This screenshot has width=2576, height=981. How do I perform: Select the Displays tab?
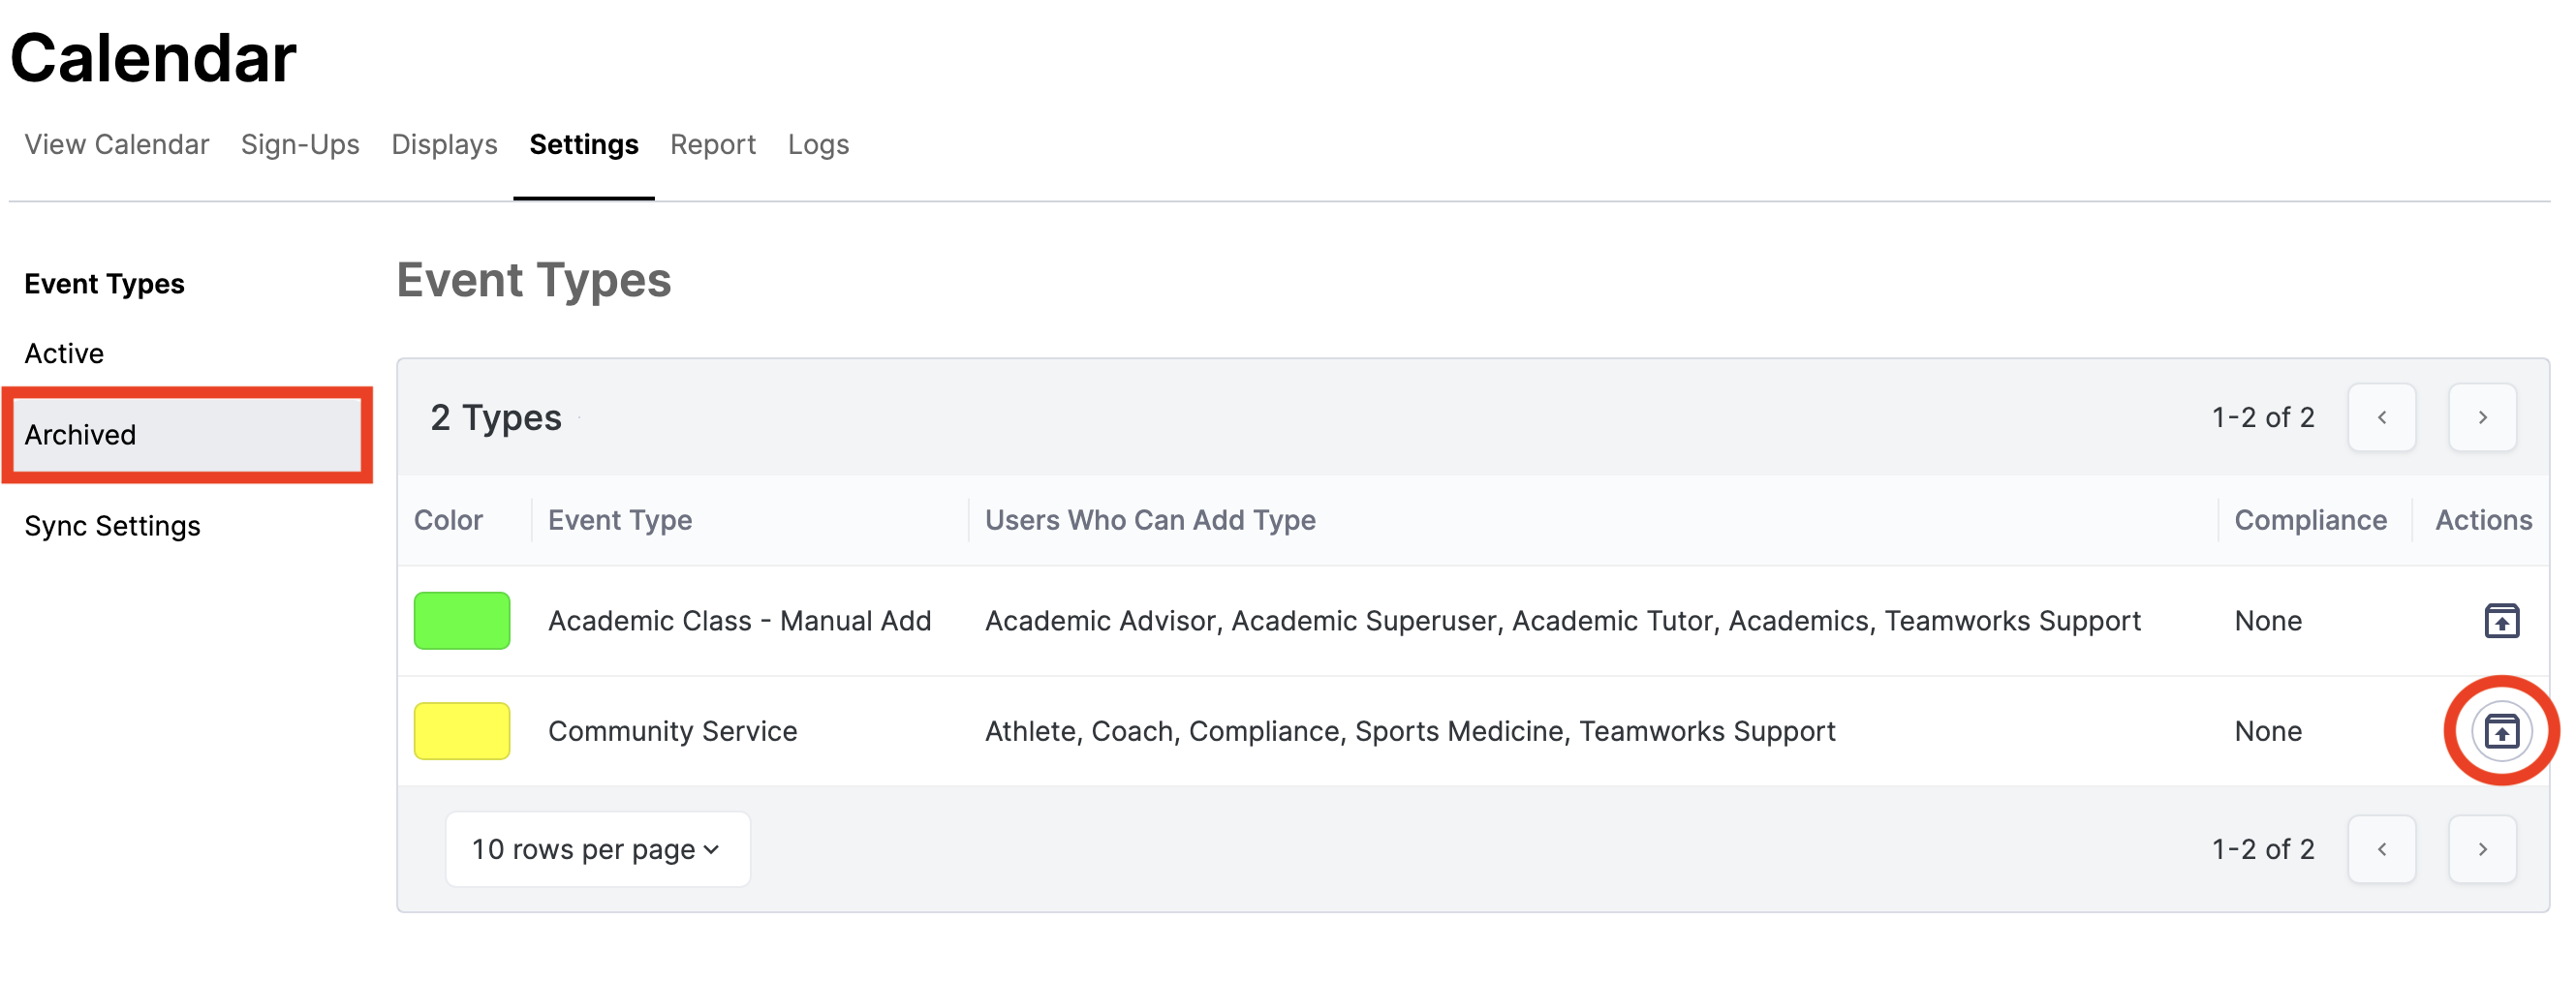(x=444, y=145)
